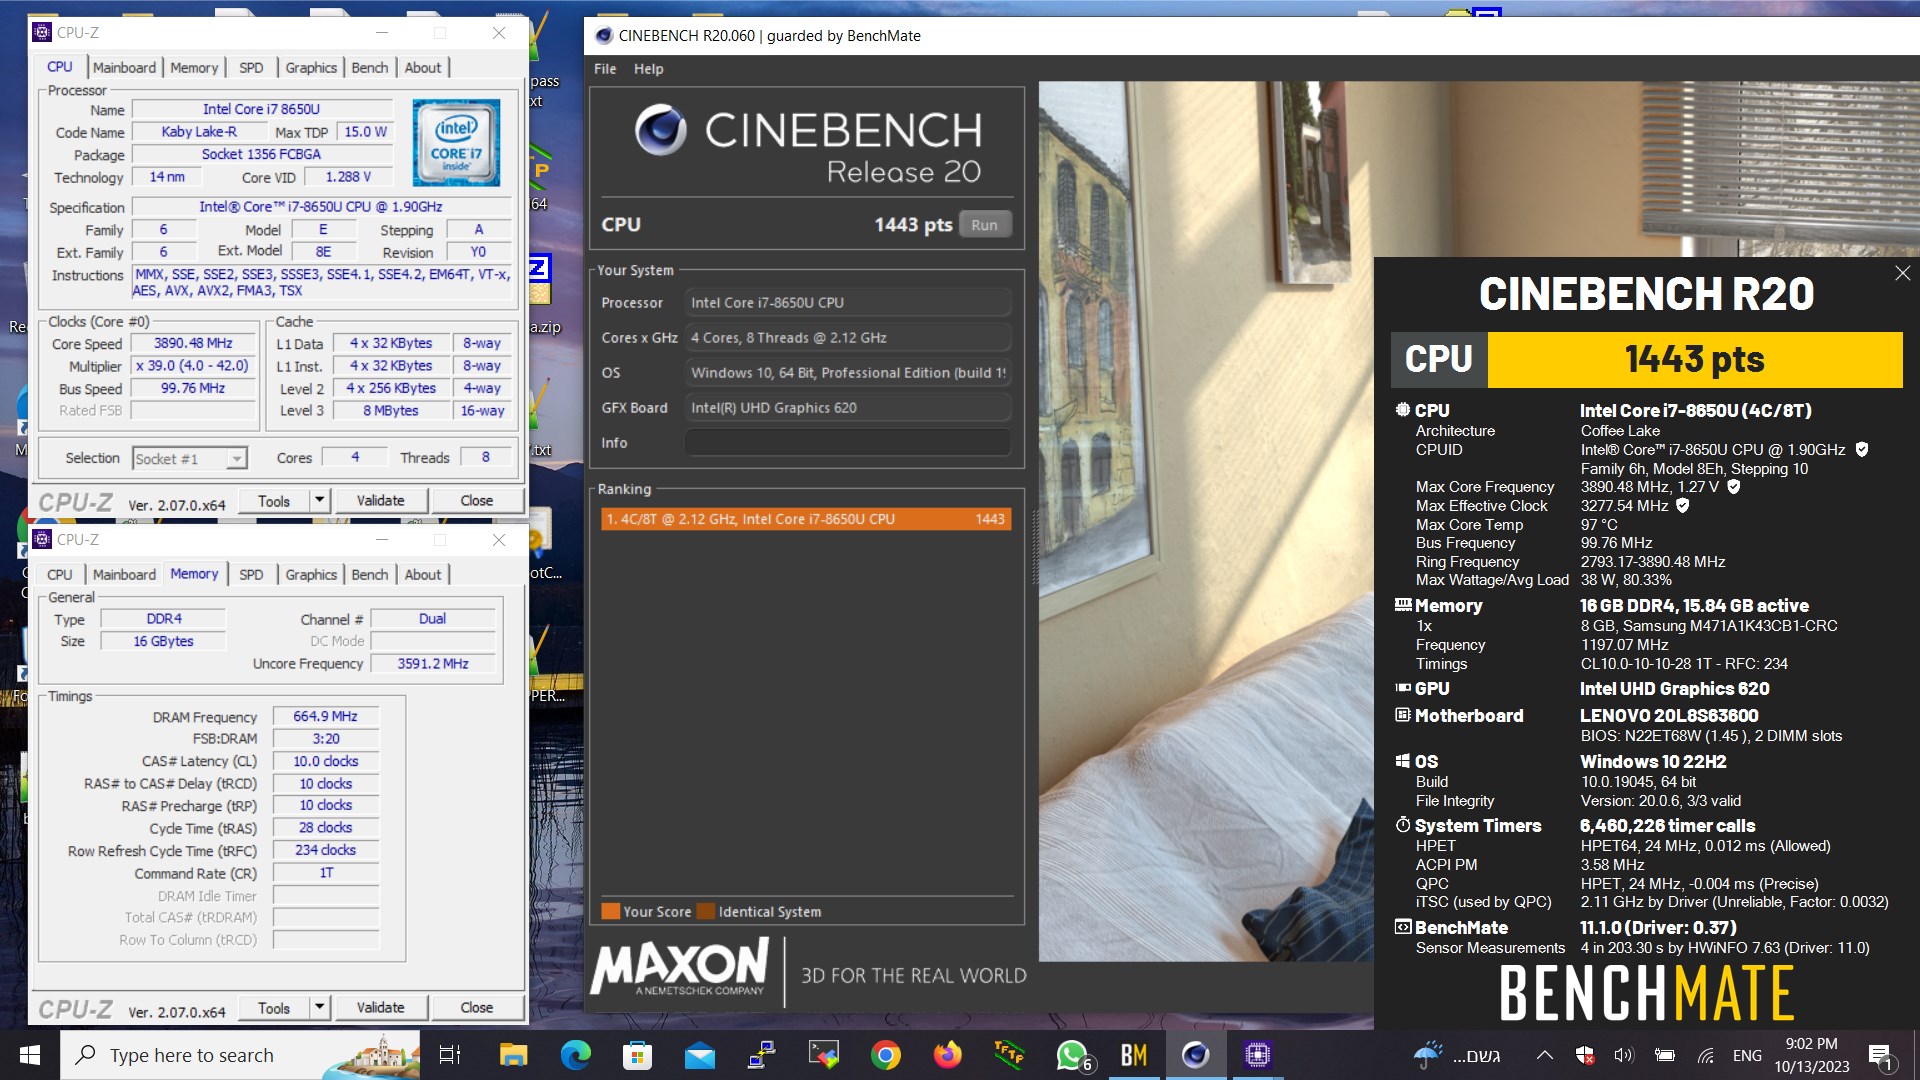Open the Cinebench File menu
The width and height of the screenshot is (1920, 1080).
click(x=605, y=69)
